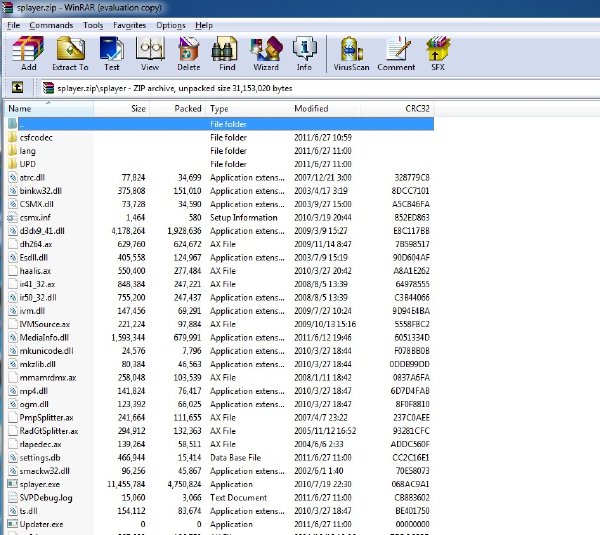Select the UPD folder icon
The image size is (600, 535).
pos(13,164)
